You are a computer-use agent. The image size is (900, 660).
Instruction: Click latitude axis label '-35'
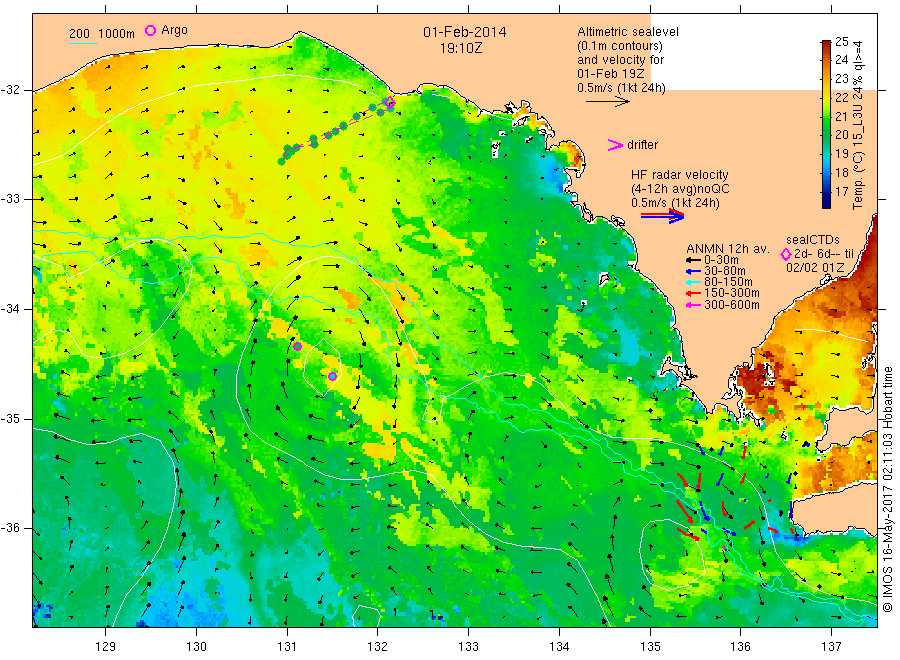[10, 419]
